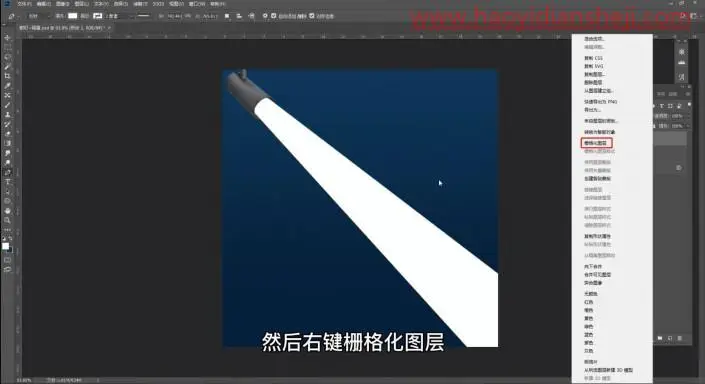This screenshot has height=384, width=705.
Task: Select the Crop tool
Action: pos(7,76)
